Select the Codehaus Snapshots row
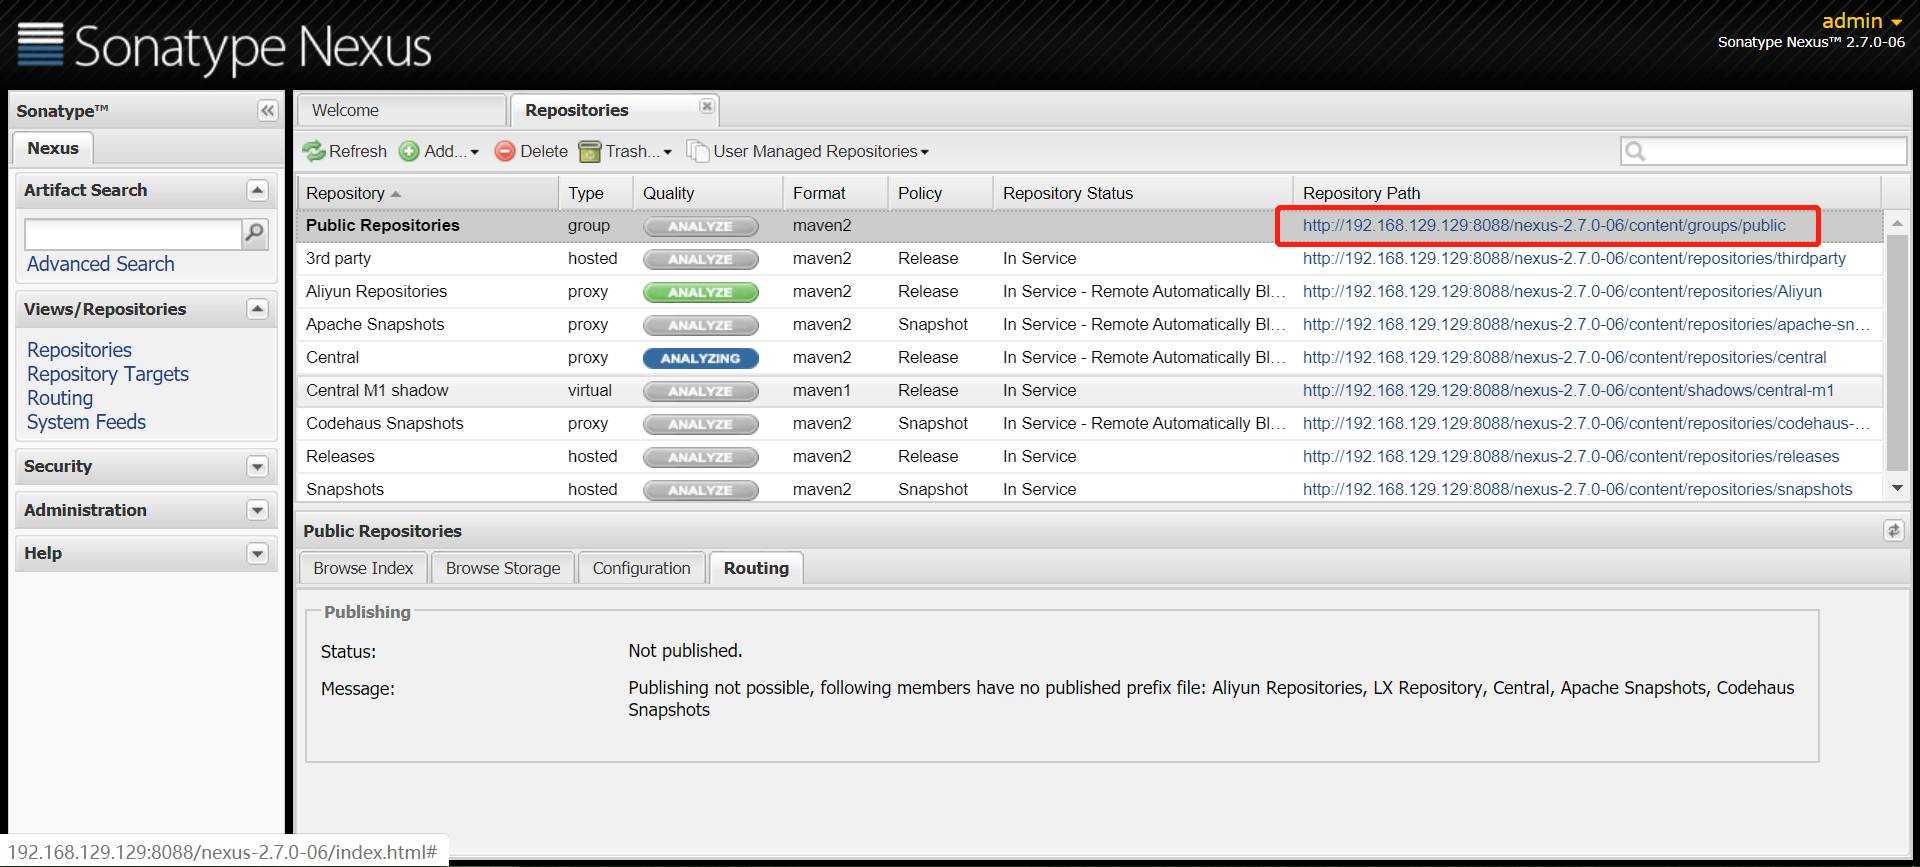 coord(1090,423)
